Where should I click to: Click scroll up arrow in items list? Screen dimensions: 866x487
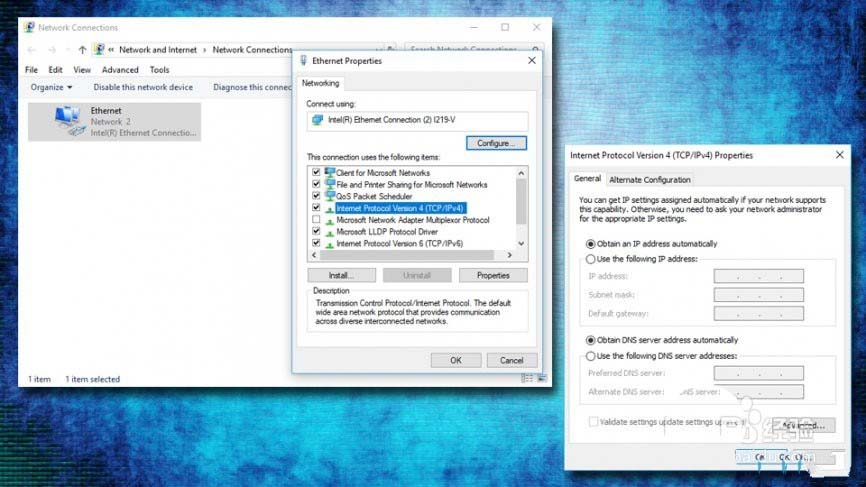pyautogui.click(x=521, y=173)
